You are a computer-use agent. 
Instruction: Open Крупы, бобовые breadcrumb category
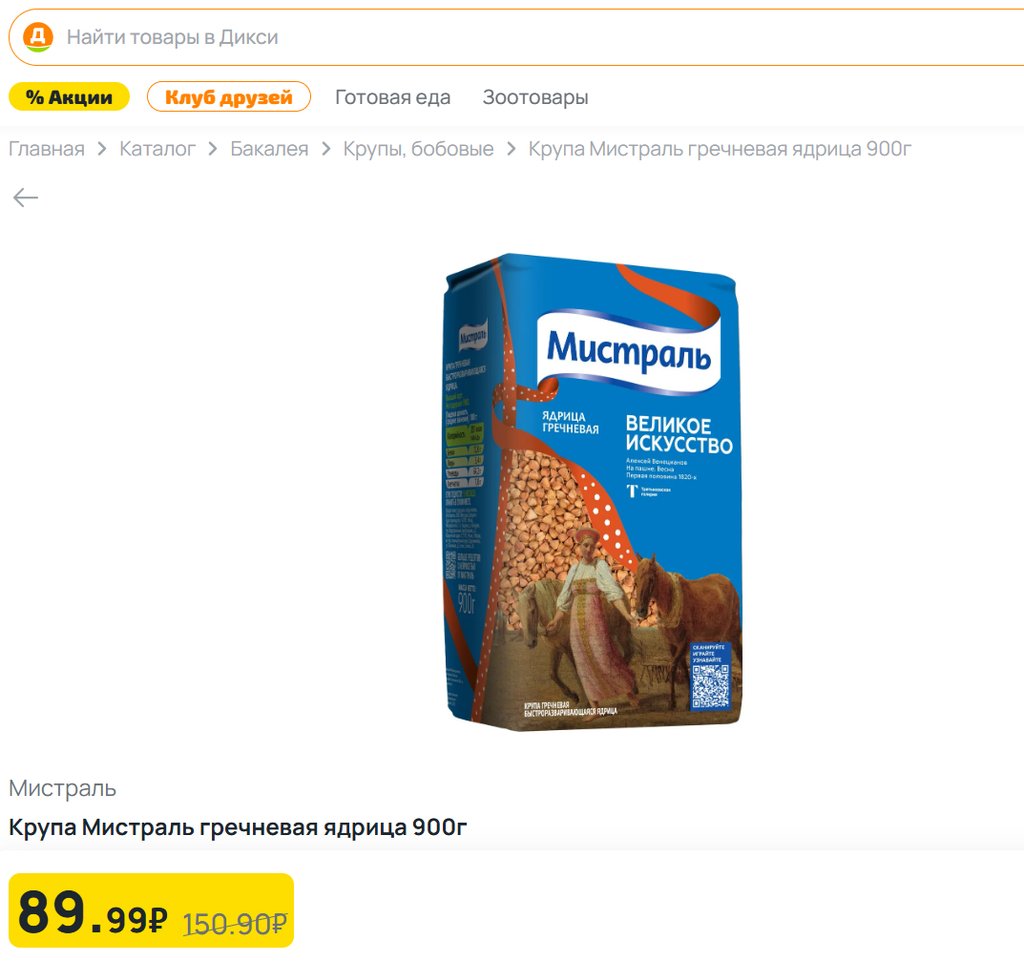coord(418,150)
